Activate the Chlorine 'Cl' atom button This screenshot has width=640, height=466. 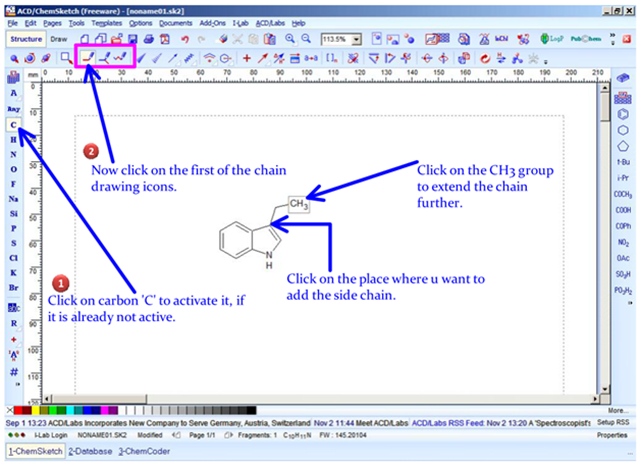coord(13,258)
